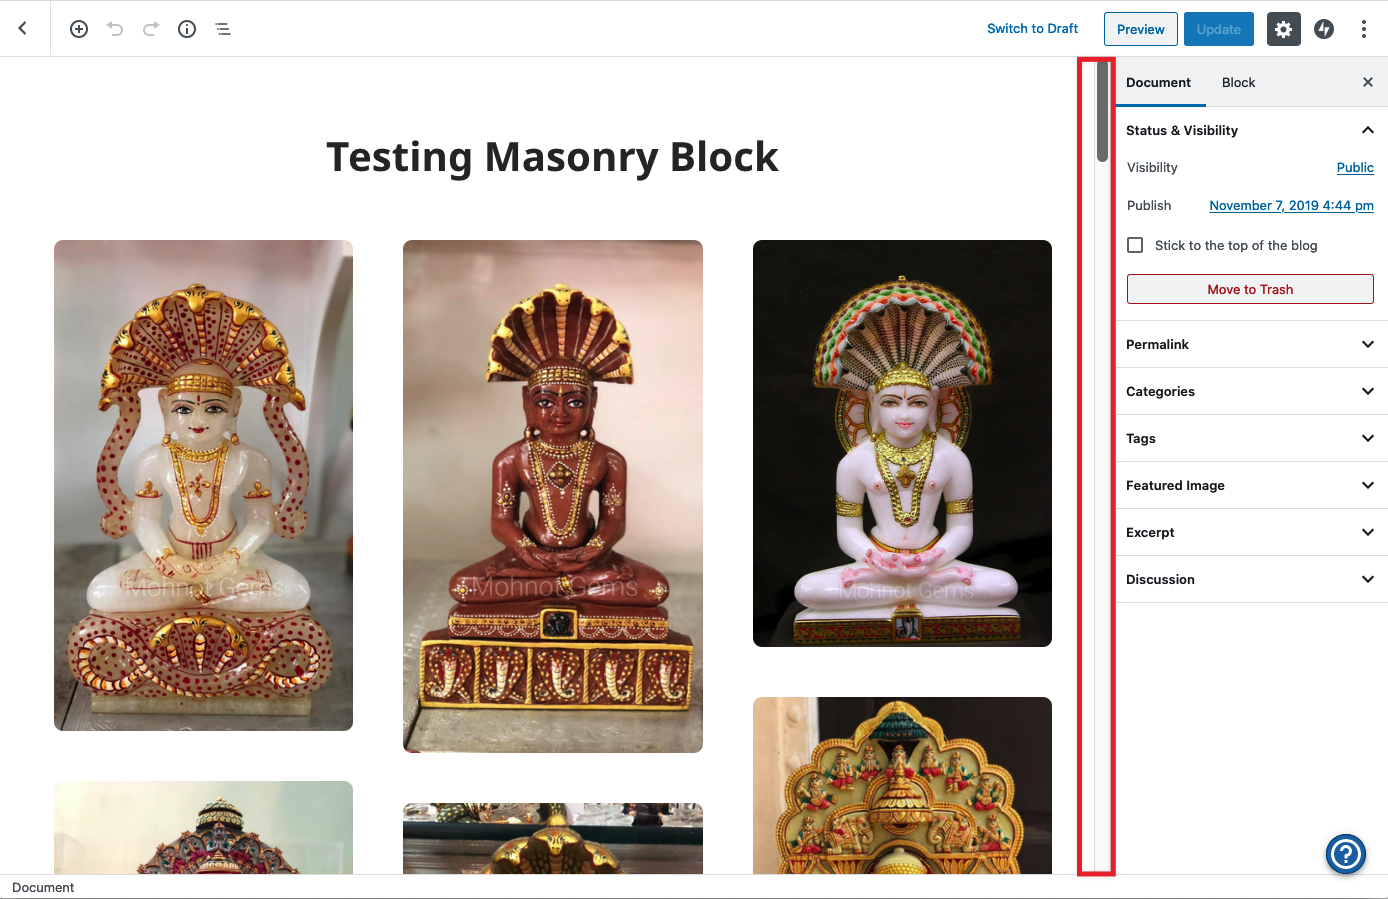Open more tools and options menu

[x=1364, y=29]
